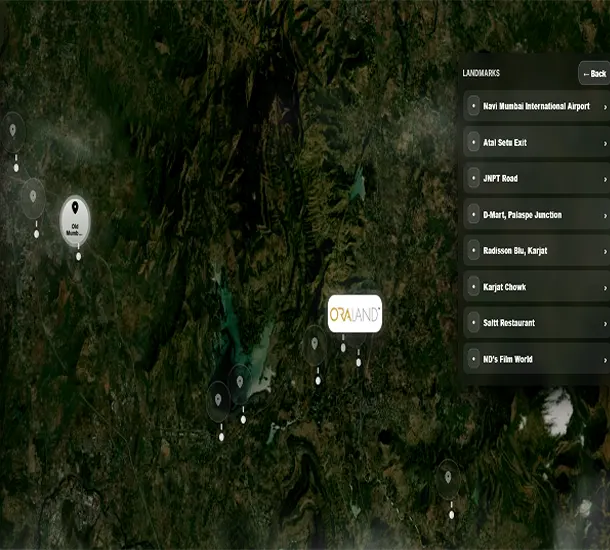Click bullet icon beside ND's Film World
Image resolution: width=610 pixels, height=550 pixels.
point(473,359)
